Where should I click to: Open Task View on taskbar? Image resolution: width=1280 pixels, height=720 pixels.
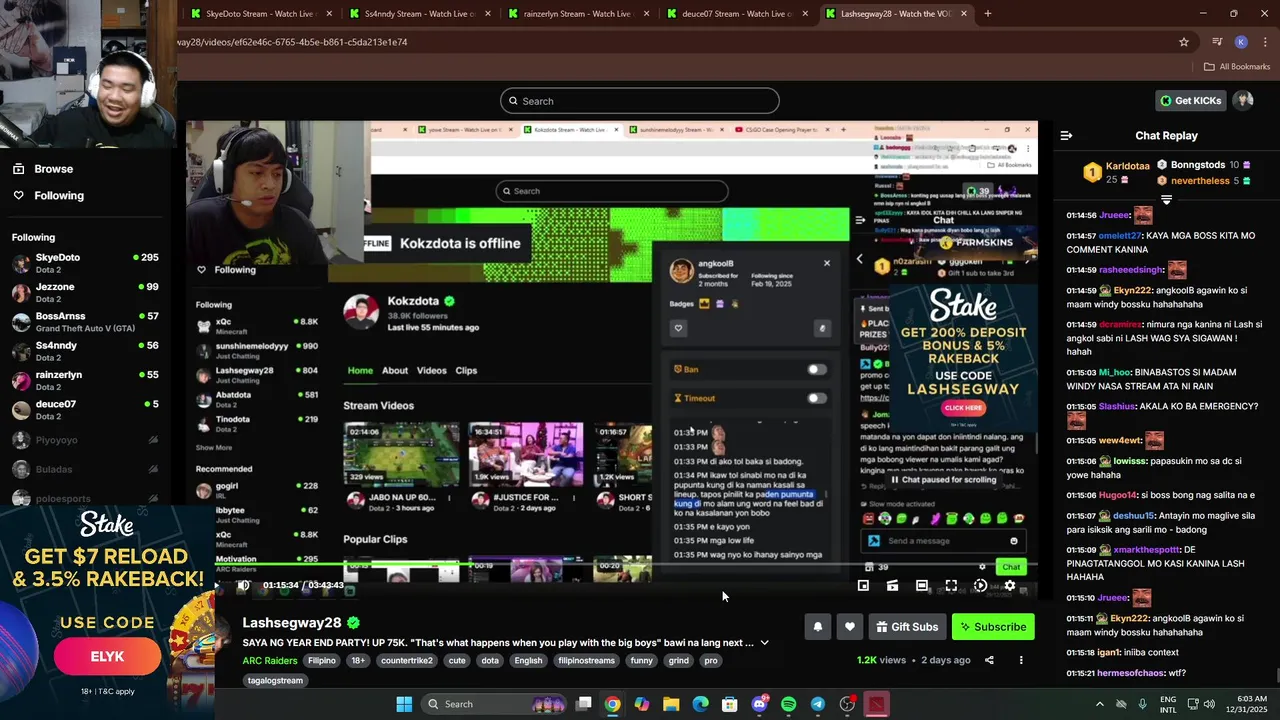tap(584, 704)
